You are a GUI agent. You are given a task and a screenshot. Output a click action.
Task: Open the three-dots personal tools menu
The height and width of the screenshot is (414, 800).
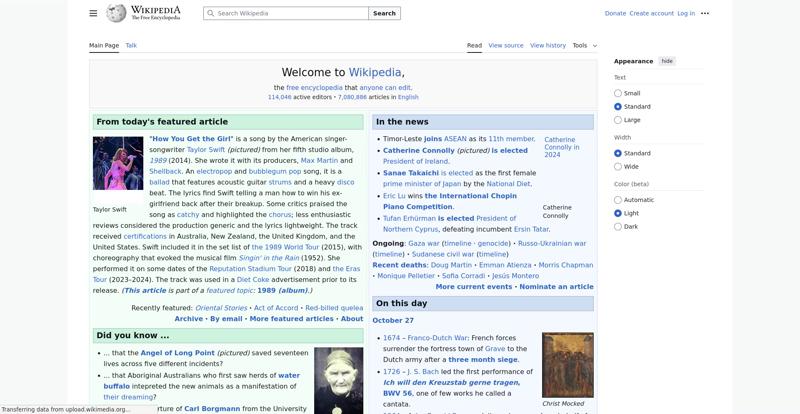[x=705, y=13]
